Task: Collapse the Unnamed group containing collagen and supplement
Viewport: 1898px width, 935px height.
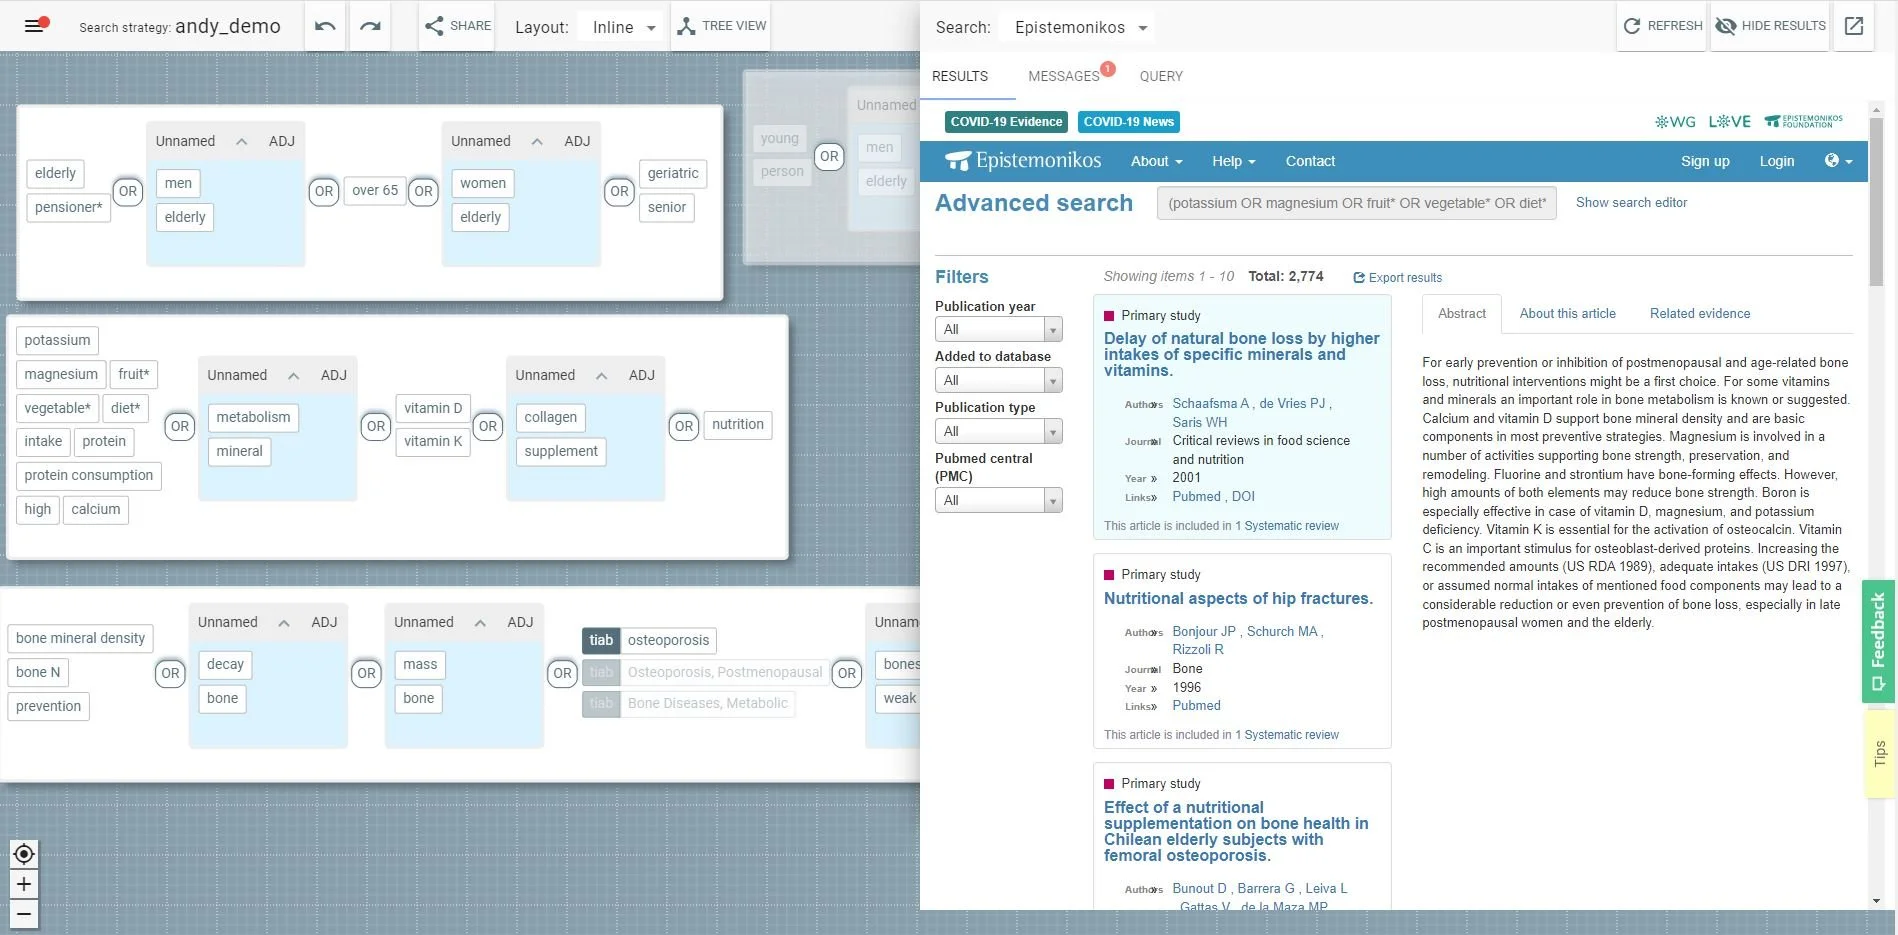Action: click(601, 376)
